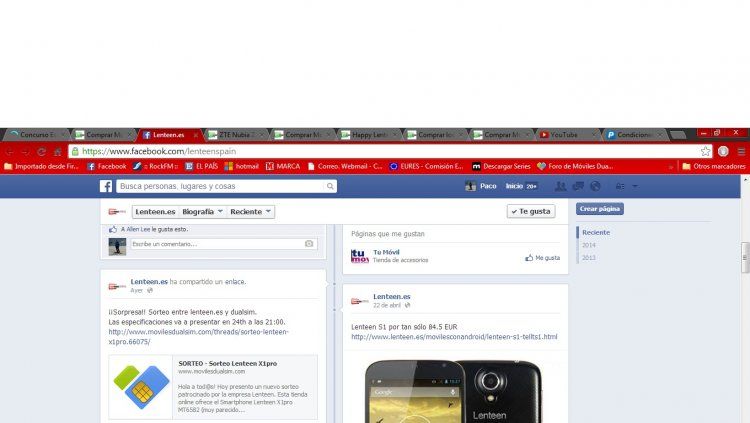750x423 pixels.
Task: Click the extension icon beside the star
Action: click(723, 151)
